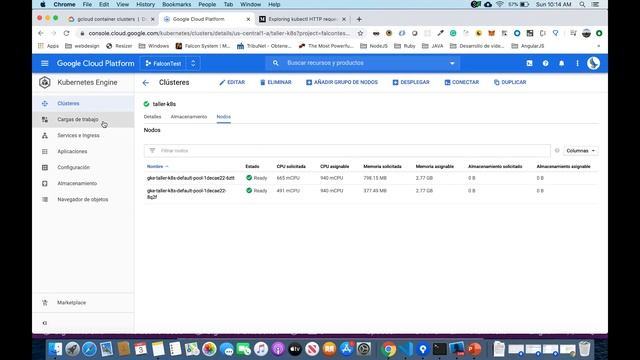Open Services e Ingress in the sidebar
The width and height of the screenshot is (640, 360).
point(83,136)
